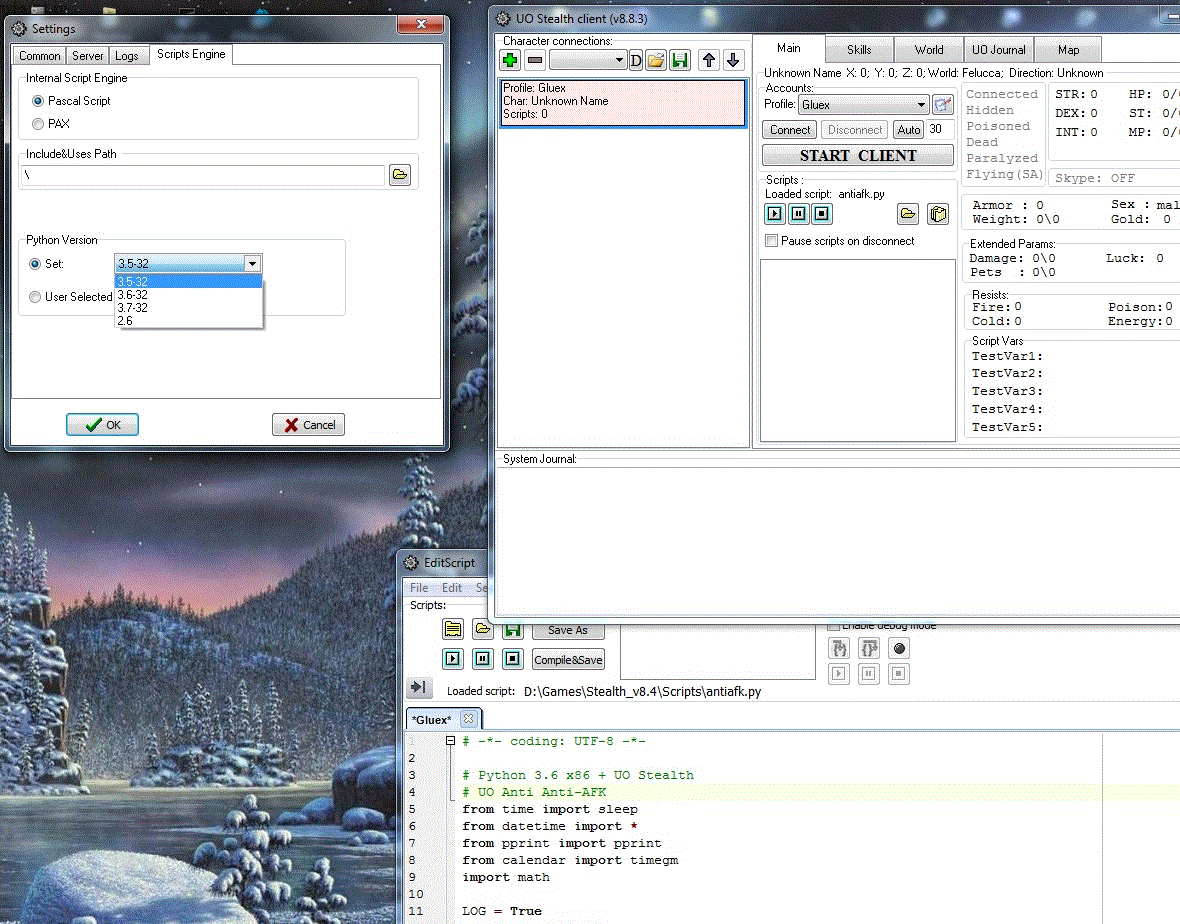
Task: Choose the User Selected Python option
Action: pos(36,297)
